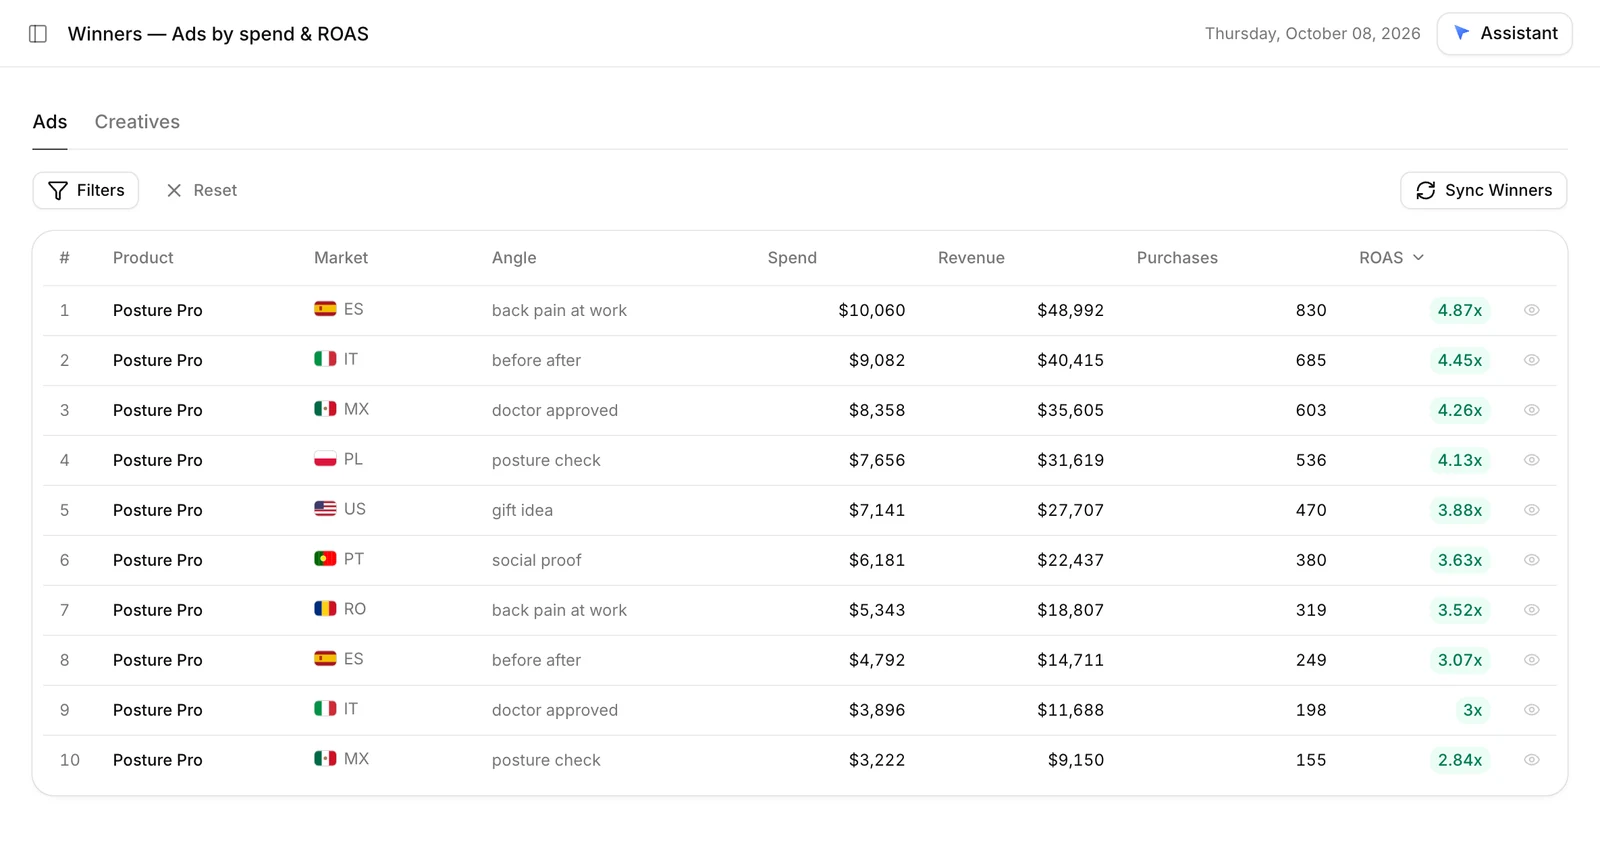Toggle eye icon on 2.84x ROAS row
The width and height of the screenshot is (1600, 844).
click(x=1531, y=760)
